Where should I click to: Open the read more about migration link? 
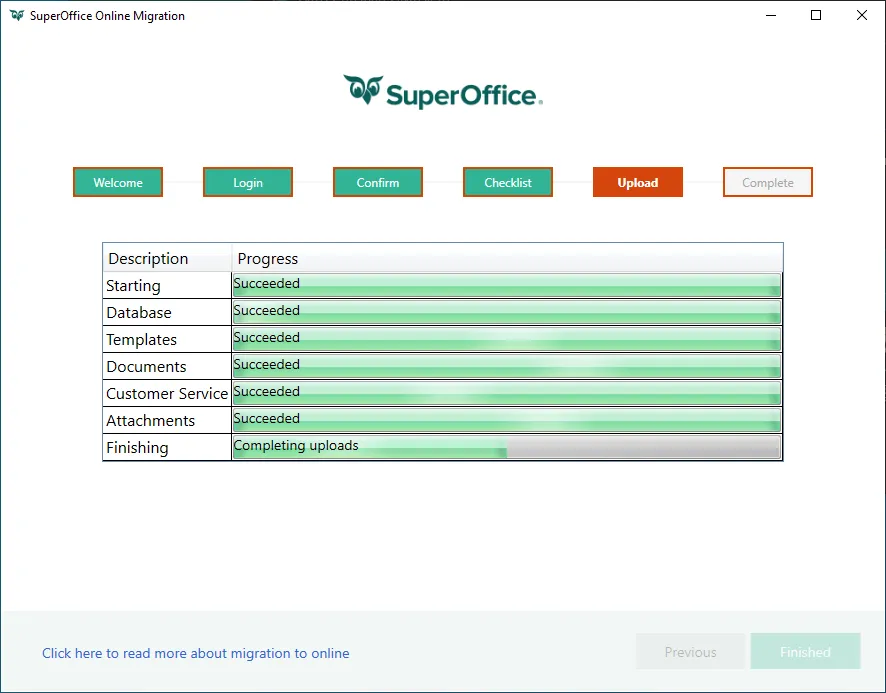196,653
